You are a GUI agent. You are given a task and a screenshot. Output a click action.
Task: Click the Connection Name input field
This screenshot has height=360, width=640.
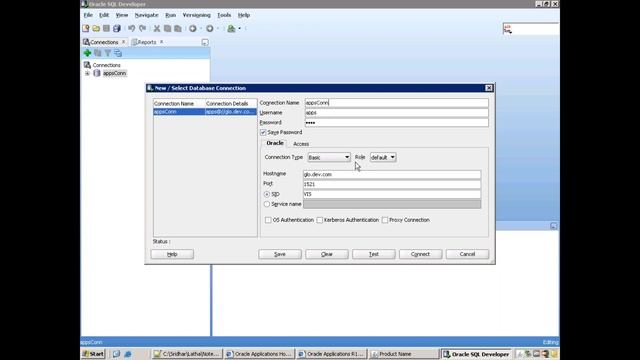pos(396,103)
